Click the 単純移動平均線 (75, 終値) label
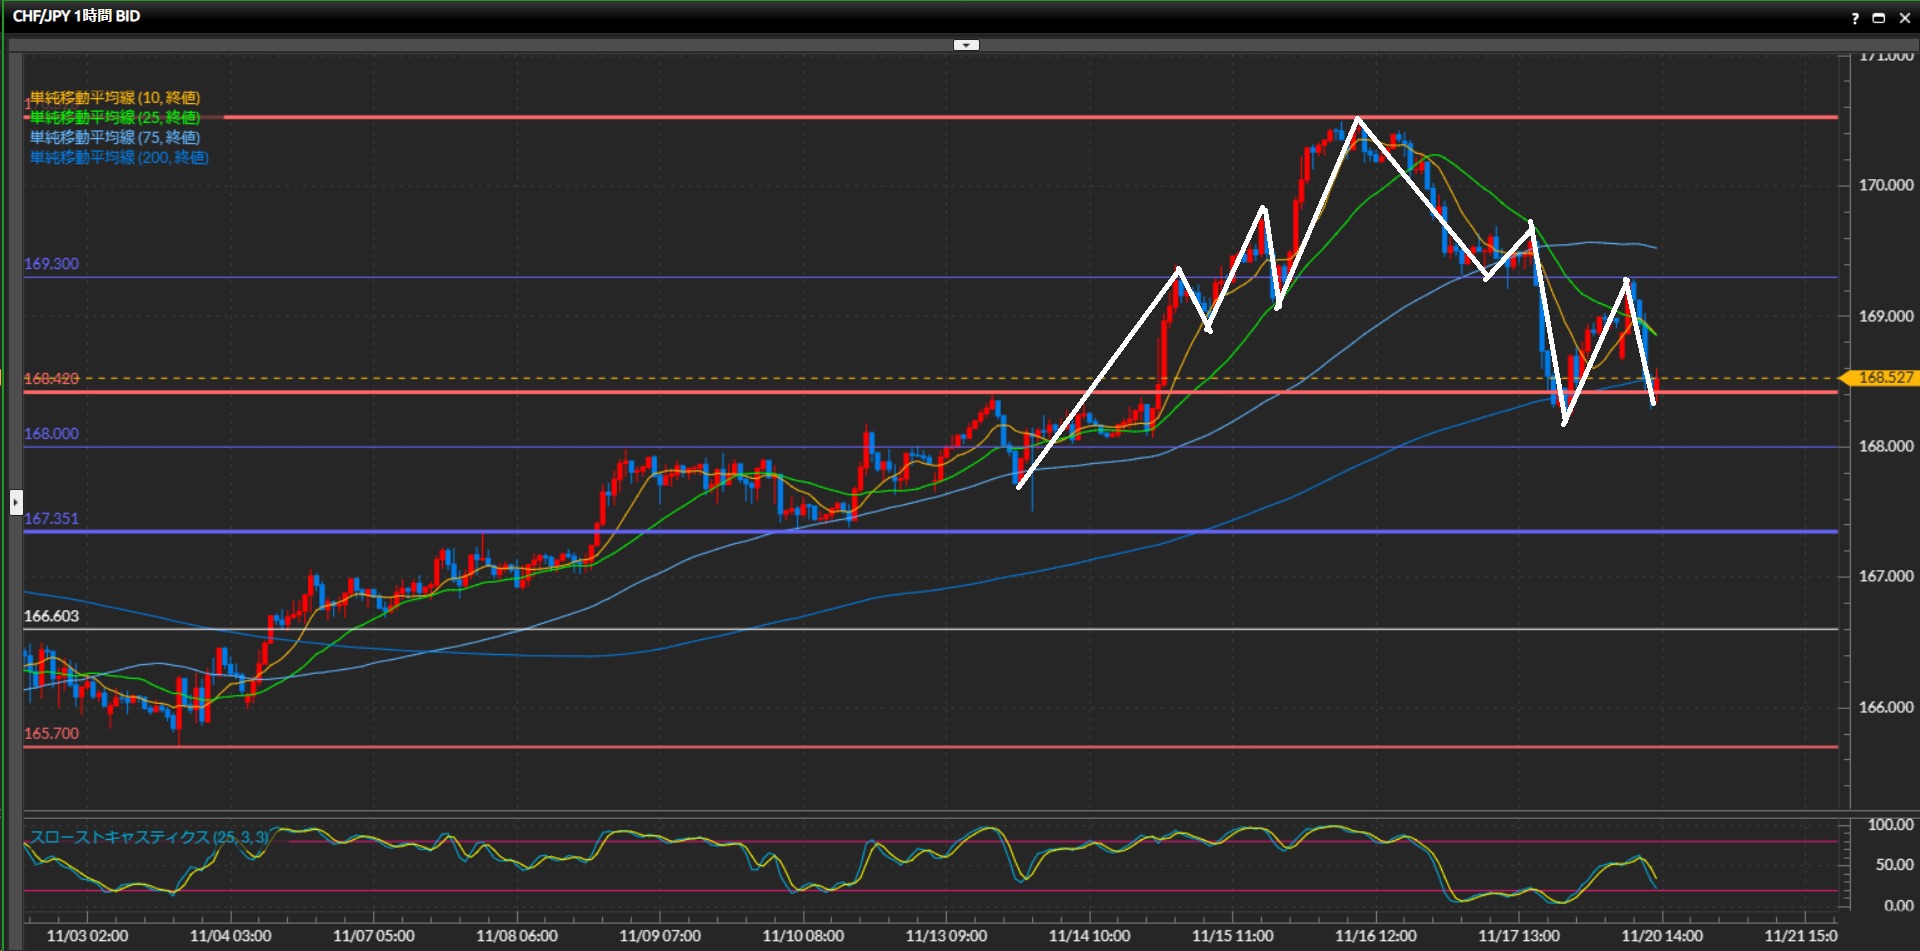The width and height of the screenshot is (1920, 951). 115,137
